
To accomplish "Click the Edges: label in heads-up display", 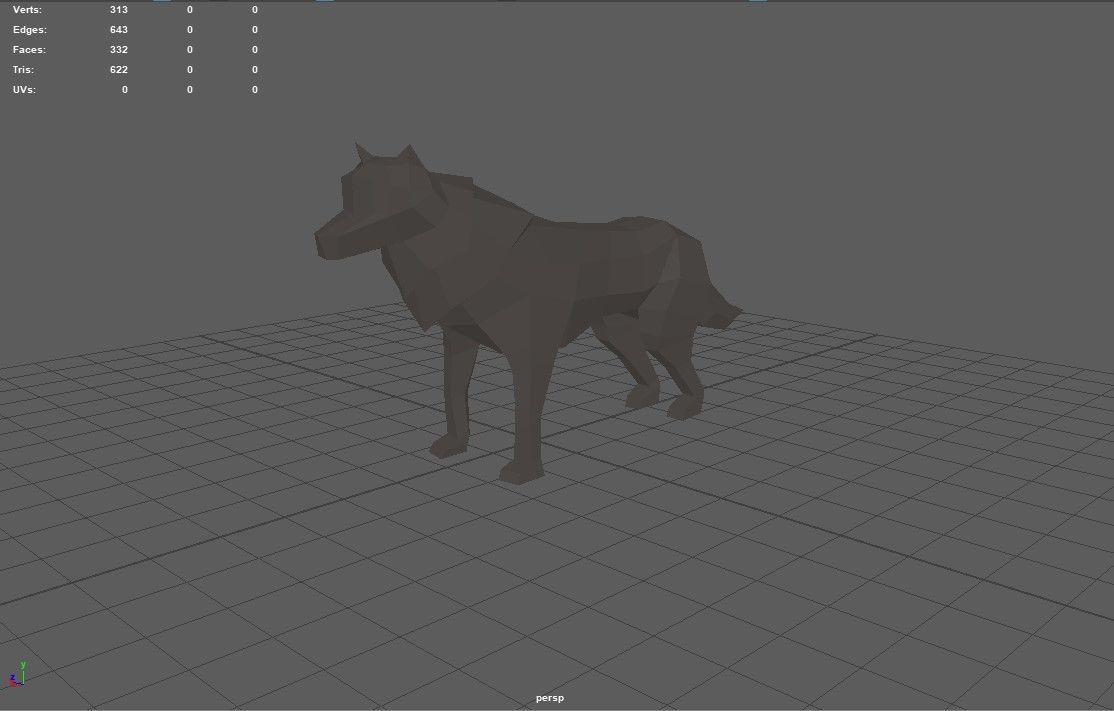I will (30, 30).
